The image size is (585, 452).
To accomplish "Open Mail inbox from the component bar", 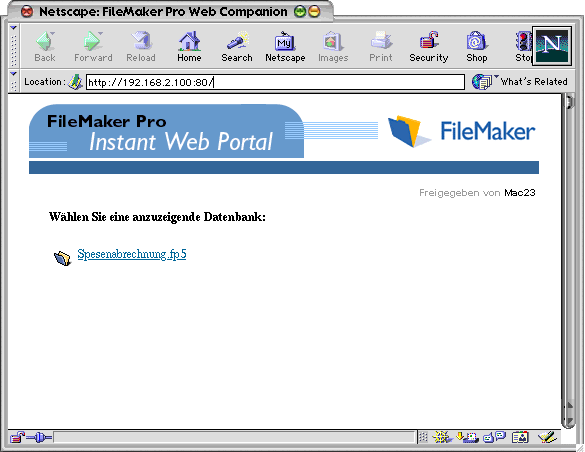I will coord(467,437).
